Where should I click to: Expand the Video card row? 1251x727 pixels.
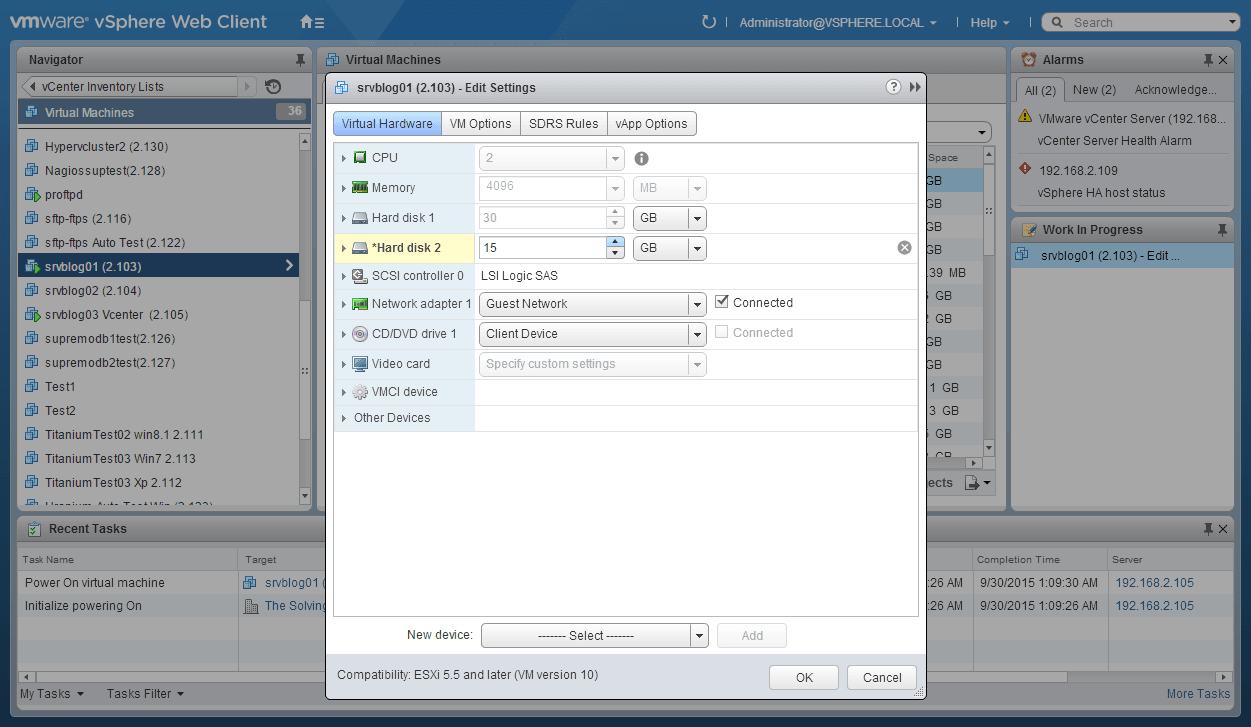(344, 364)
